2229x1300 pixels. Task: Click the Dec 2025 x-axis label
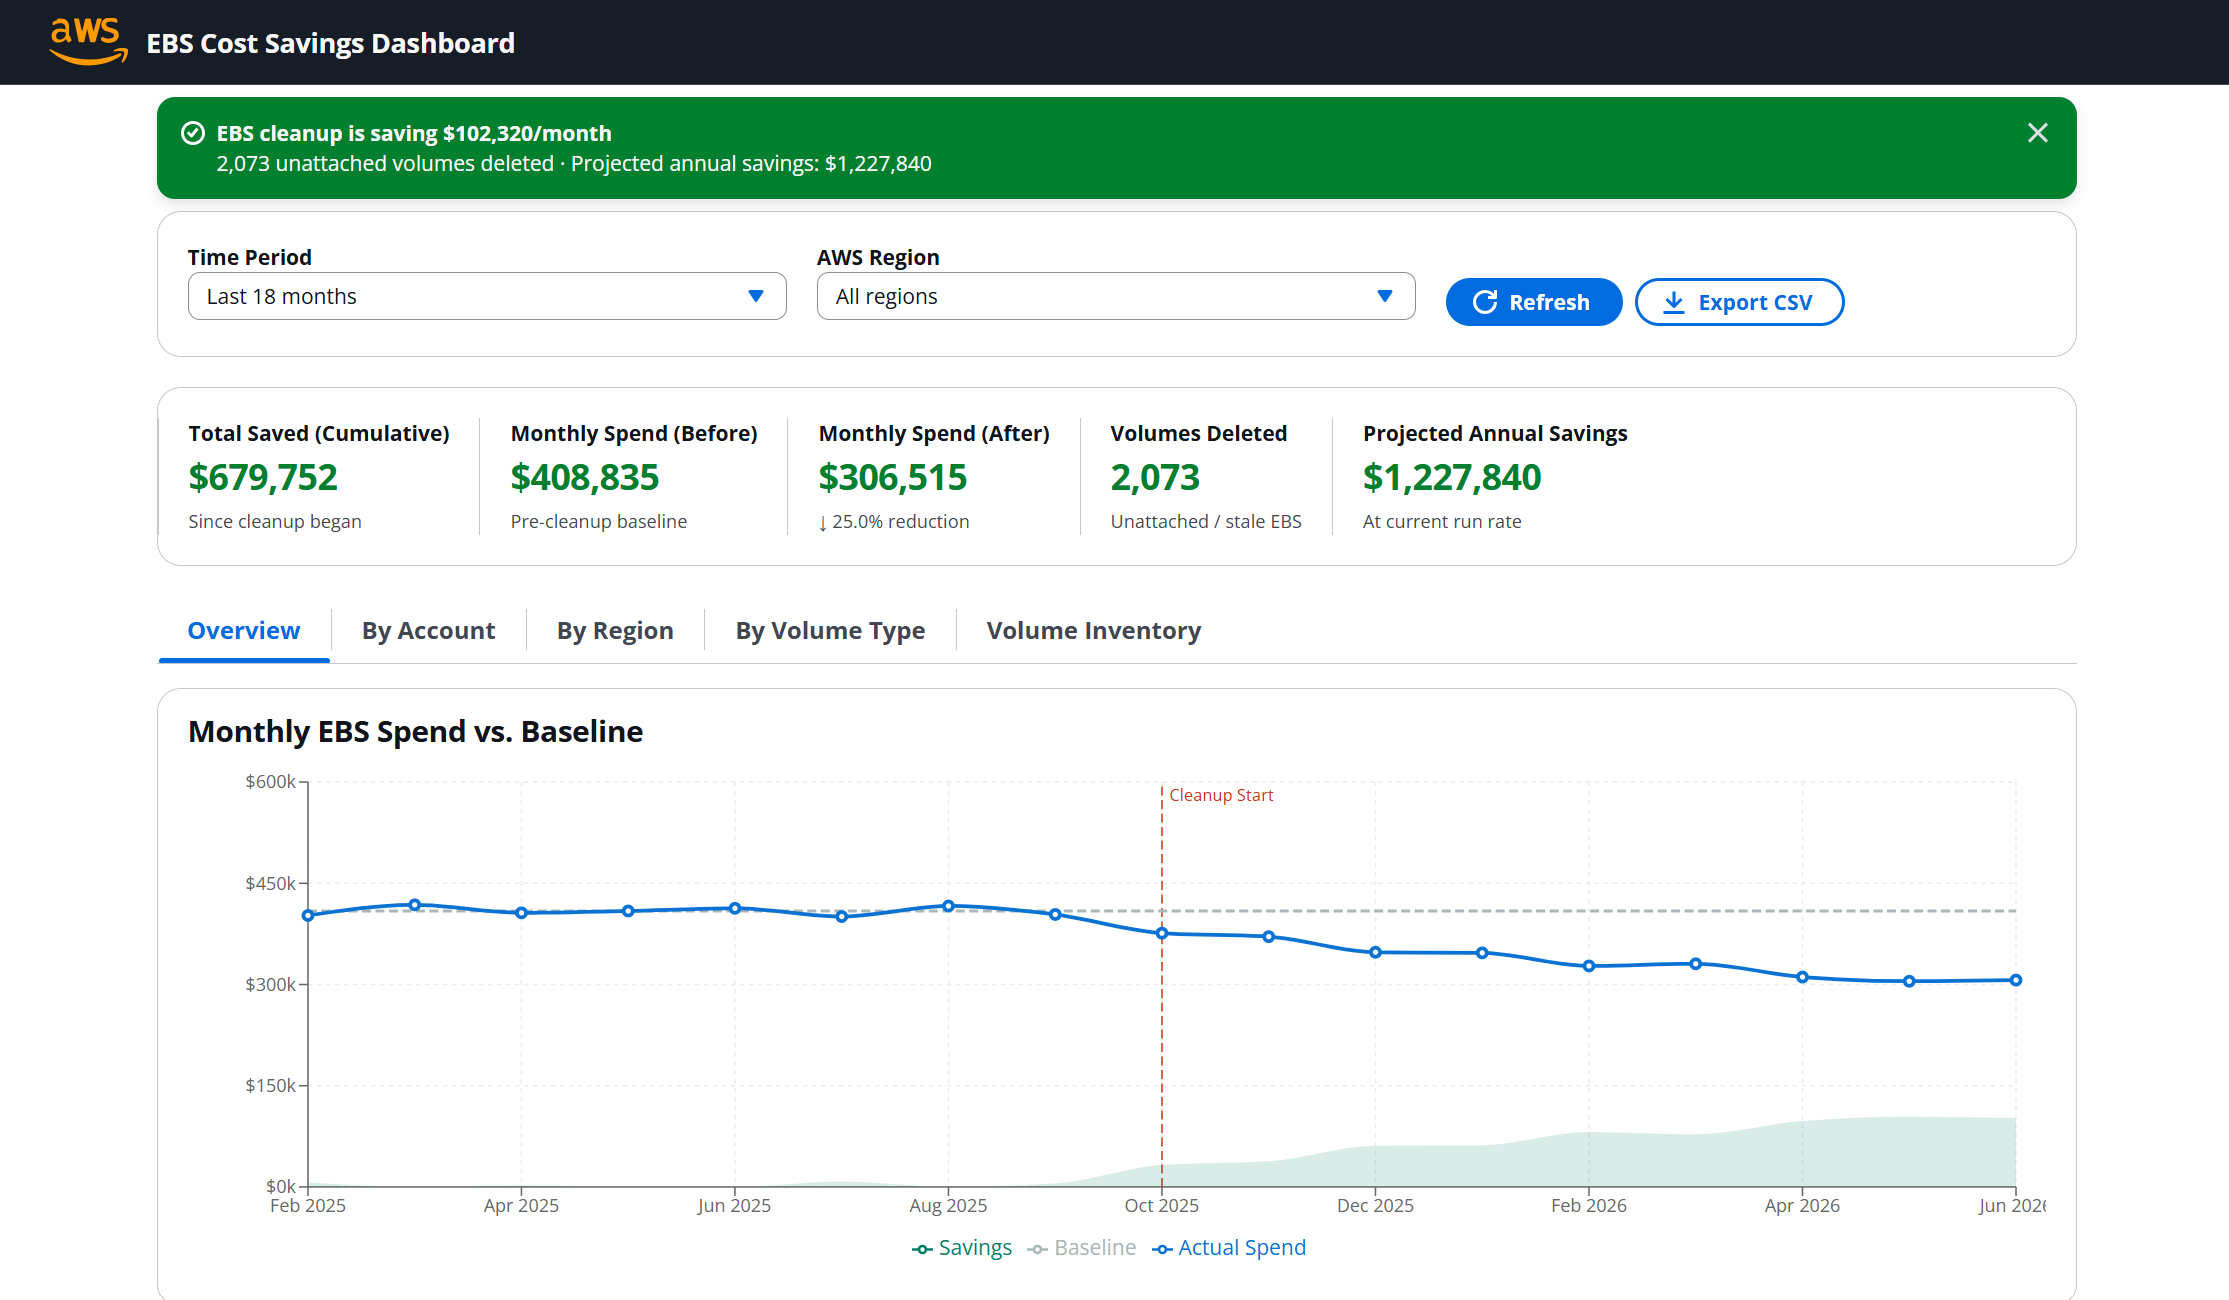1375,1206
